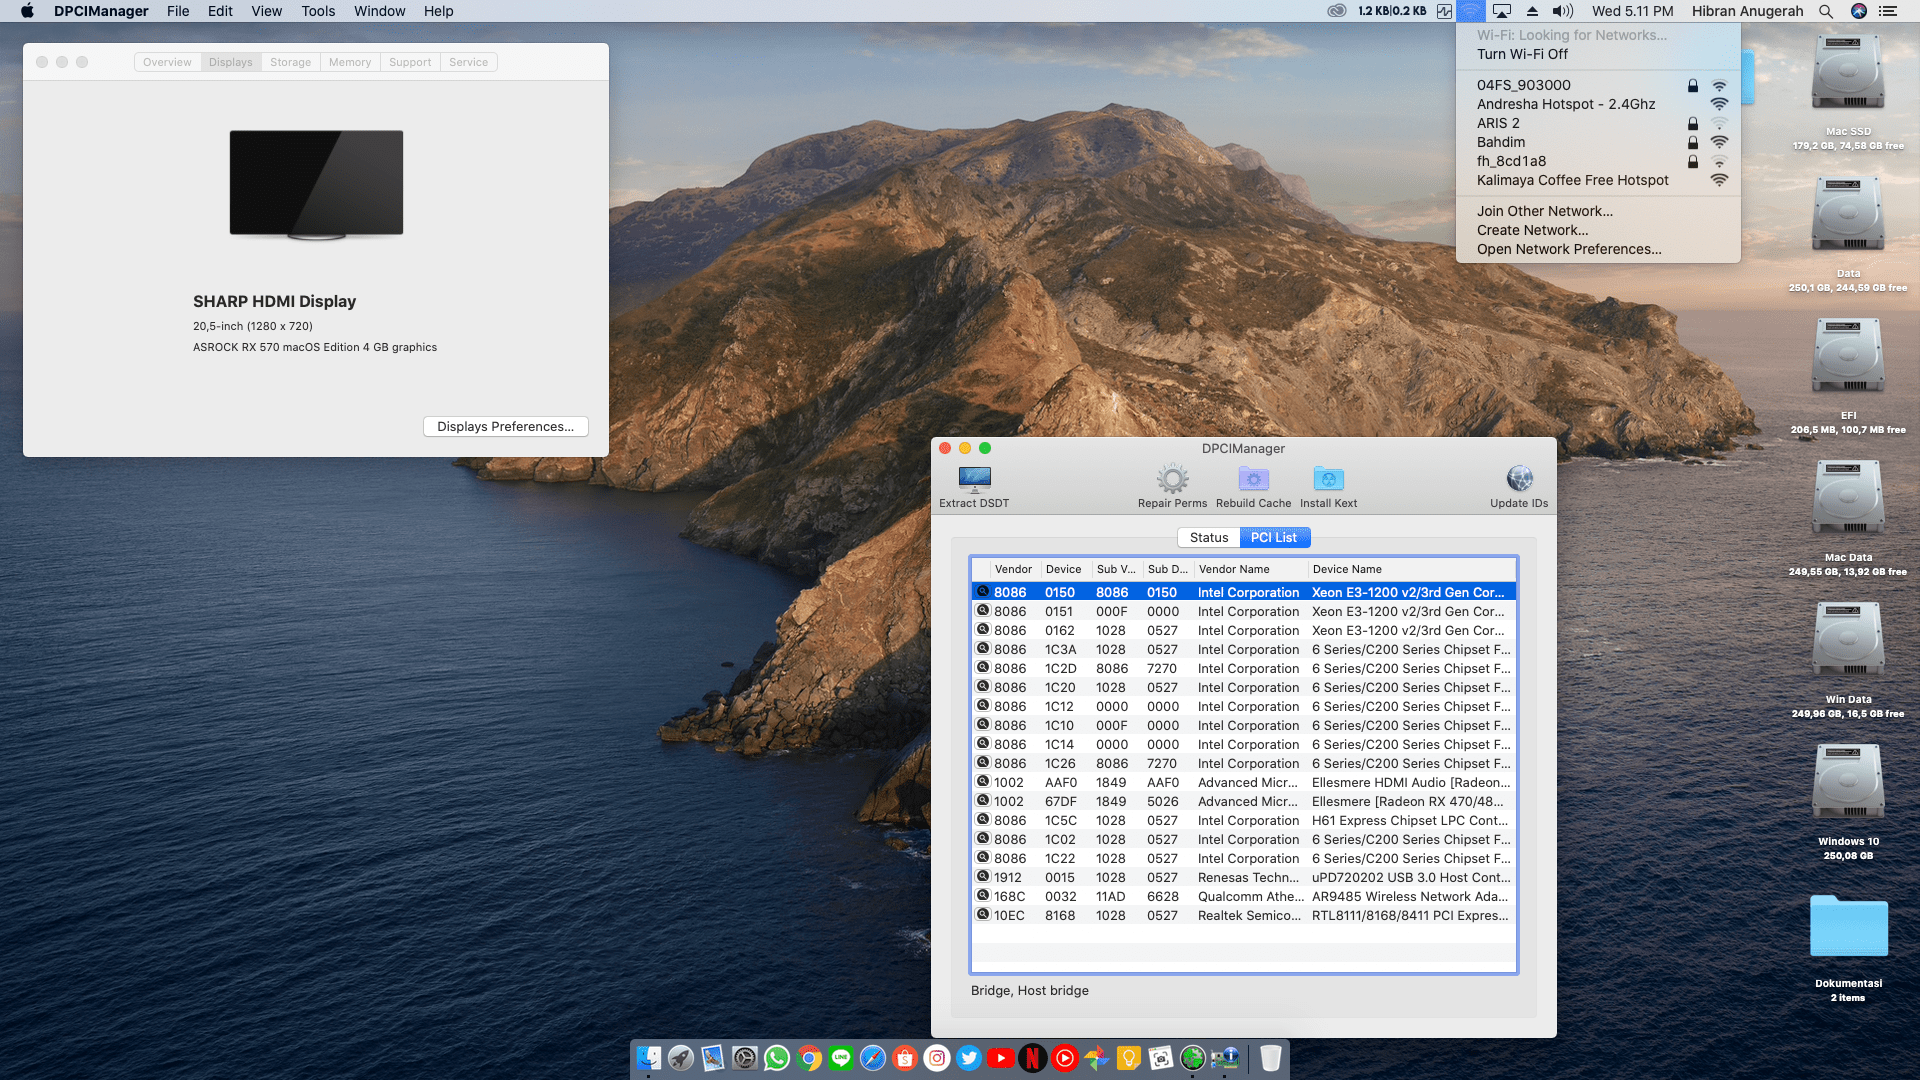
Task: Open the Window menu in menu bar
Action: point(379,11)
